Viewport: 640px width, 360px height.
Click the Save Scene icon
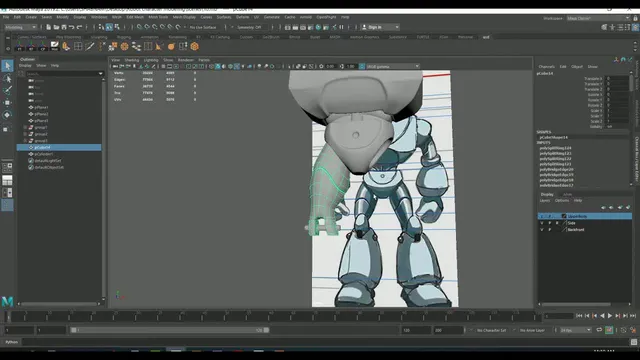click(64, 27)
